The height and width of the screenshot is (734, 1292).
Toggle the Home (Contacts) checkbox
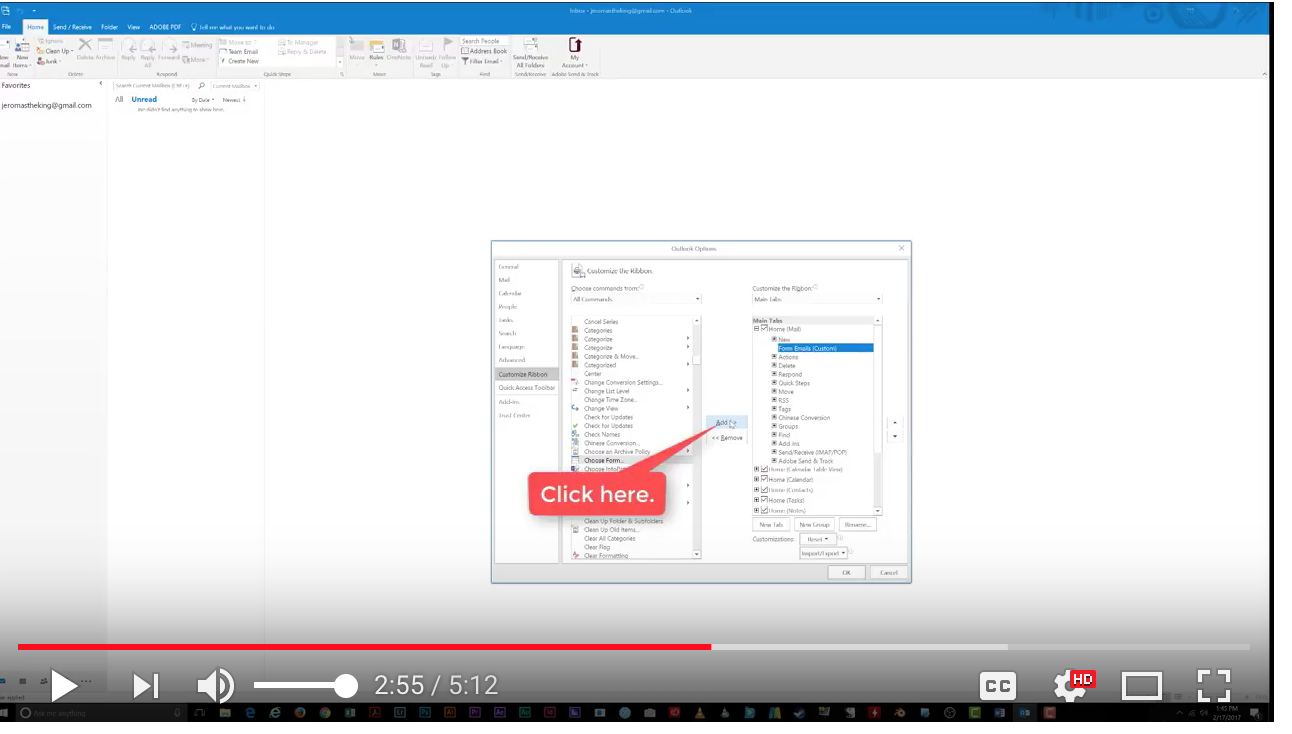[764, 490]
